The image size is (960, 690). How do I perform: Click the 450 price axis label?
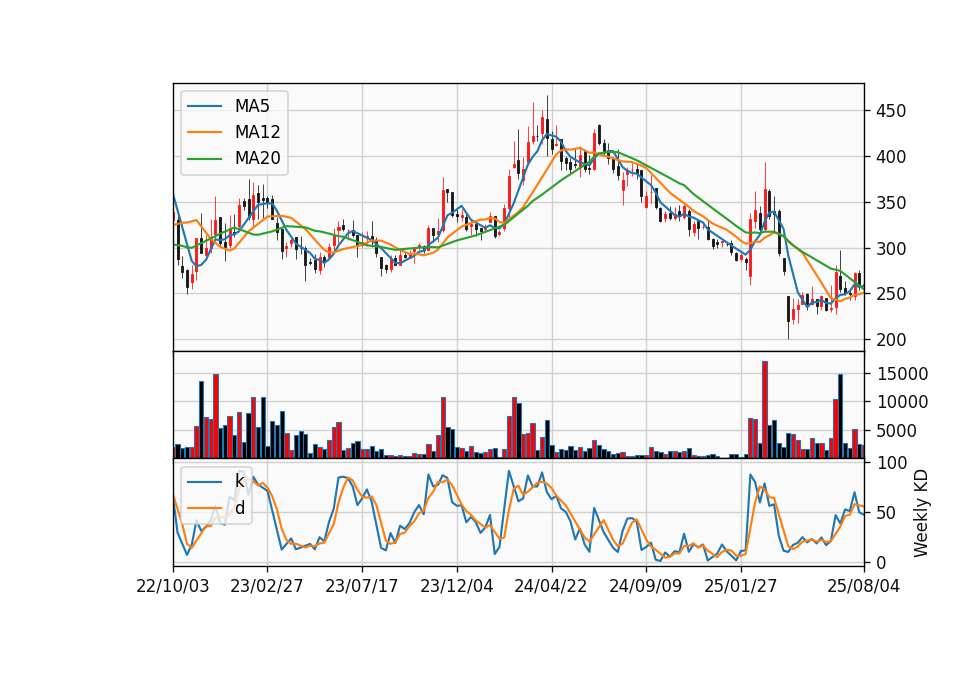[891, 111]
